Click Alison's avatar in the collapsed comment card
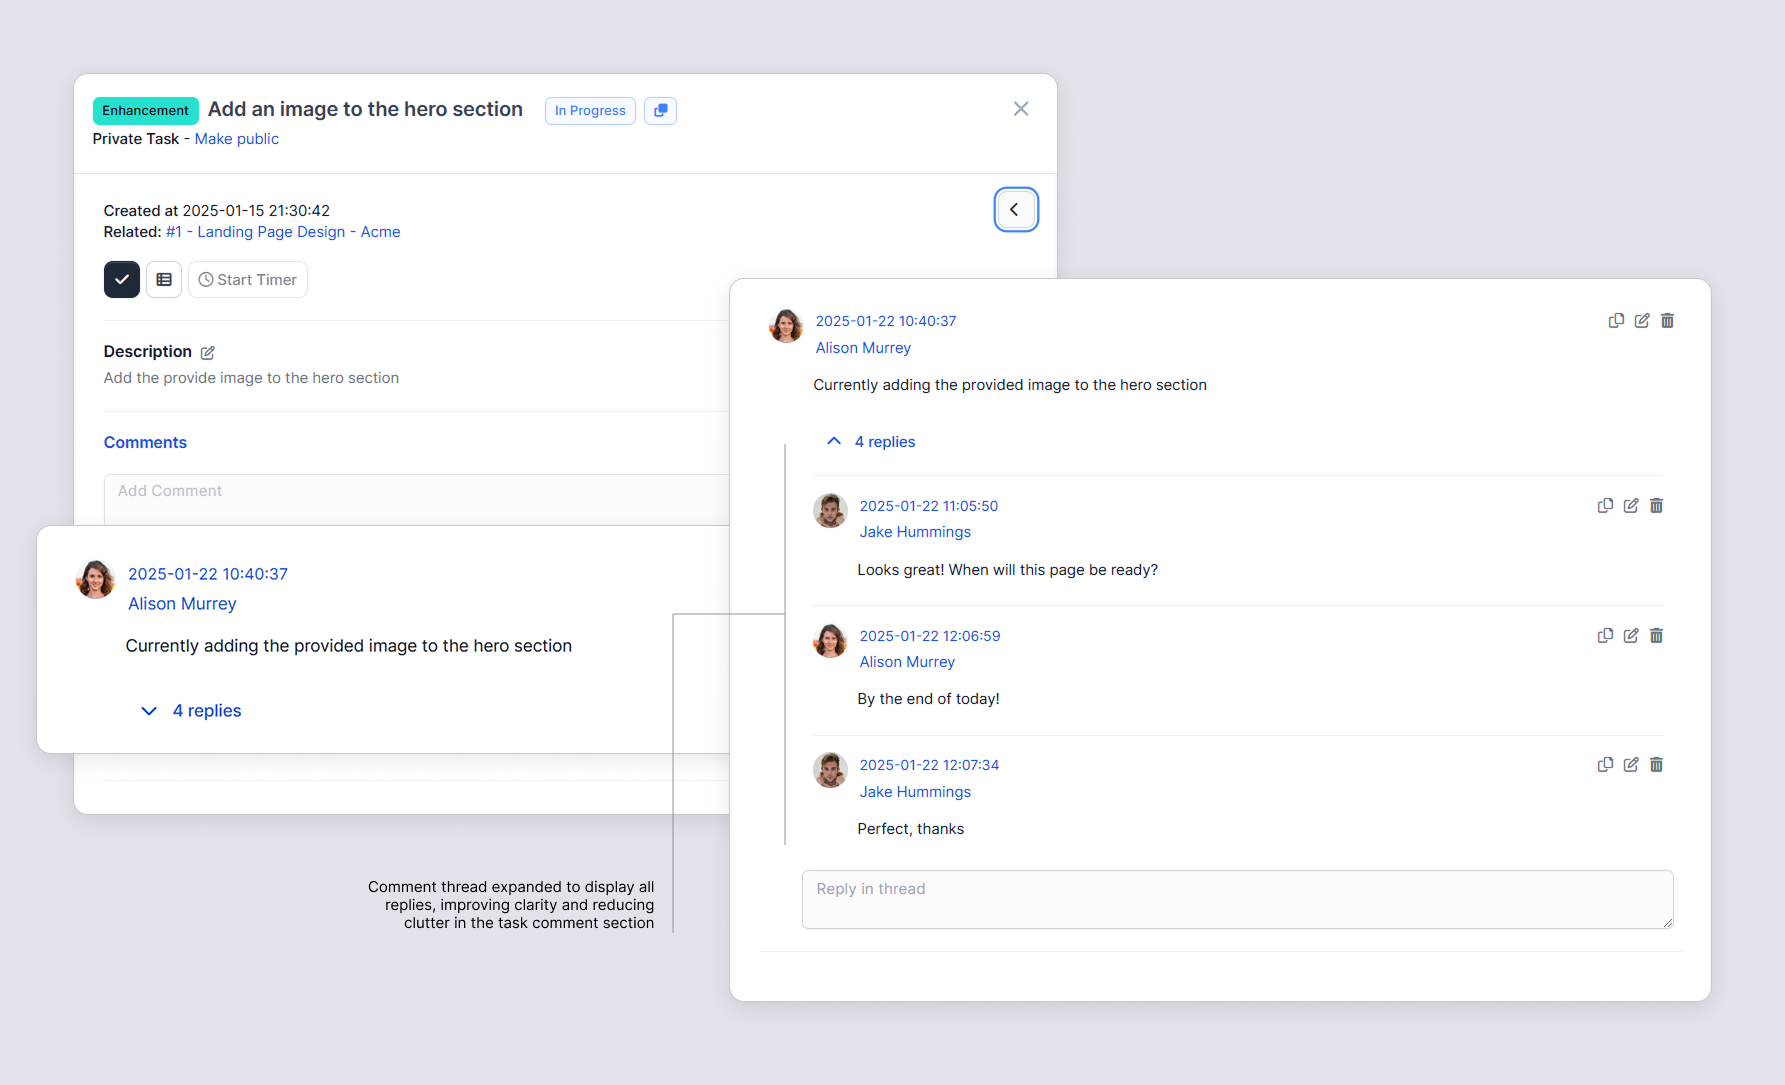The height and width of the screenshot is (1085, 1785). pyautogui.click(x=96, y=580)
